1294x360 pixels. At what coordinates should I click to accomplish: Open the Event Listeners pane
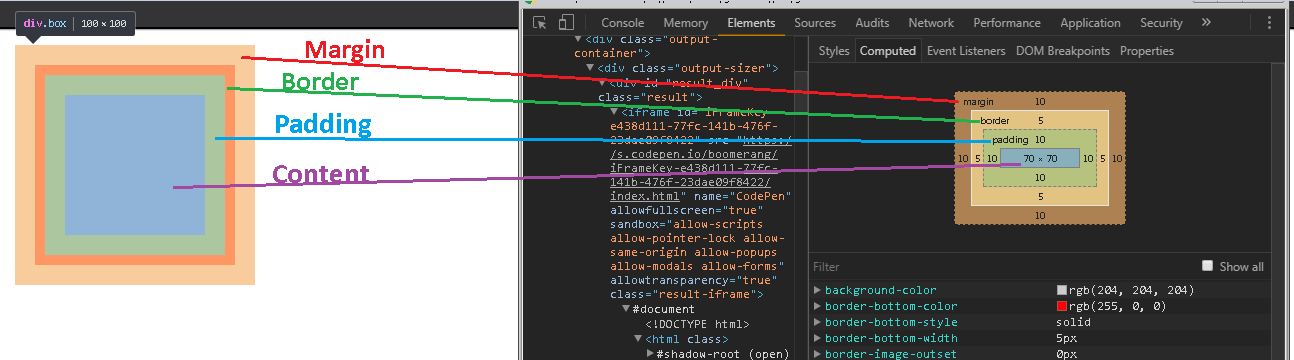[966, 51]
